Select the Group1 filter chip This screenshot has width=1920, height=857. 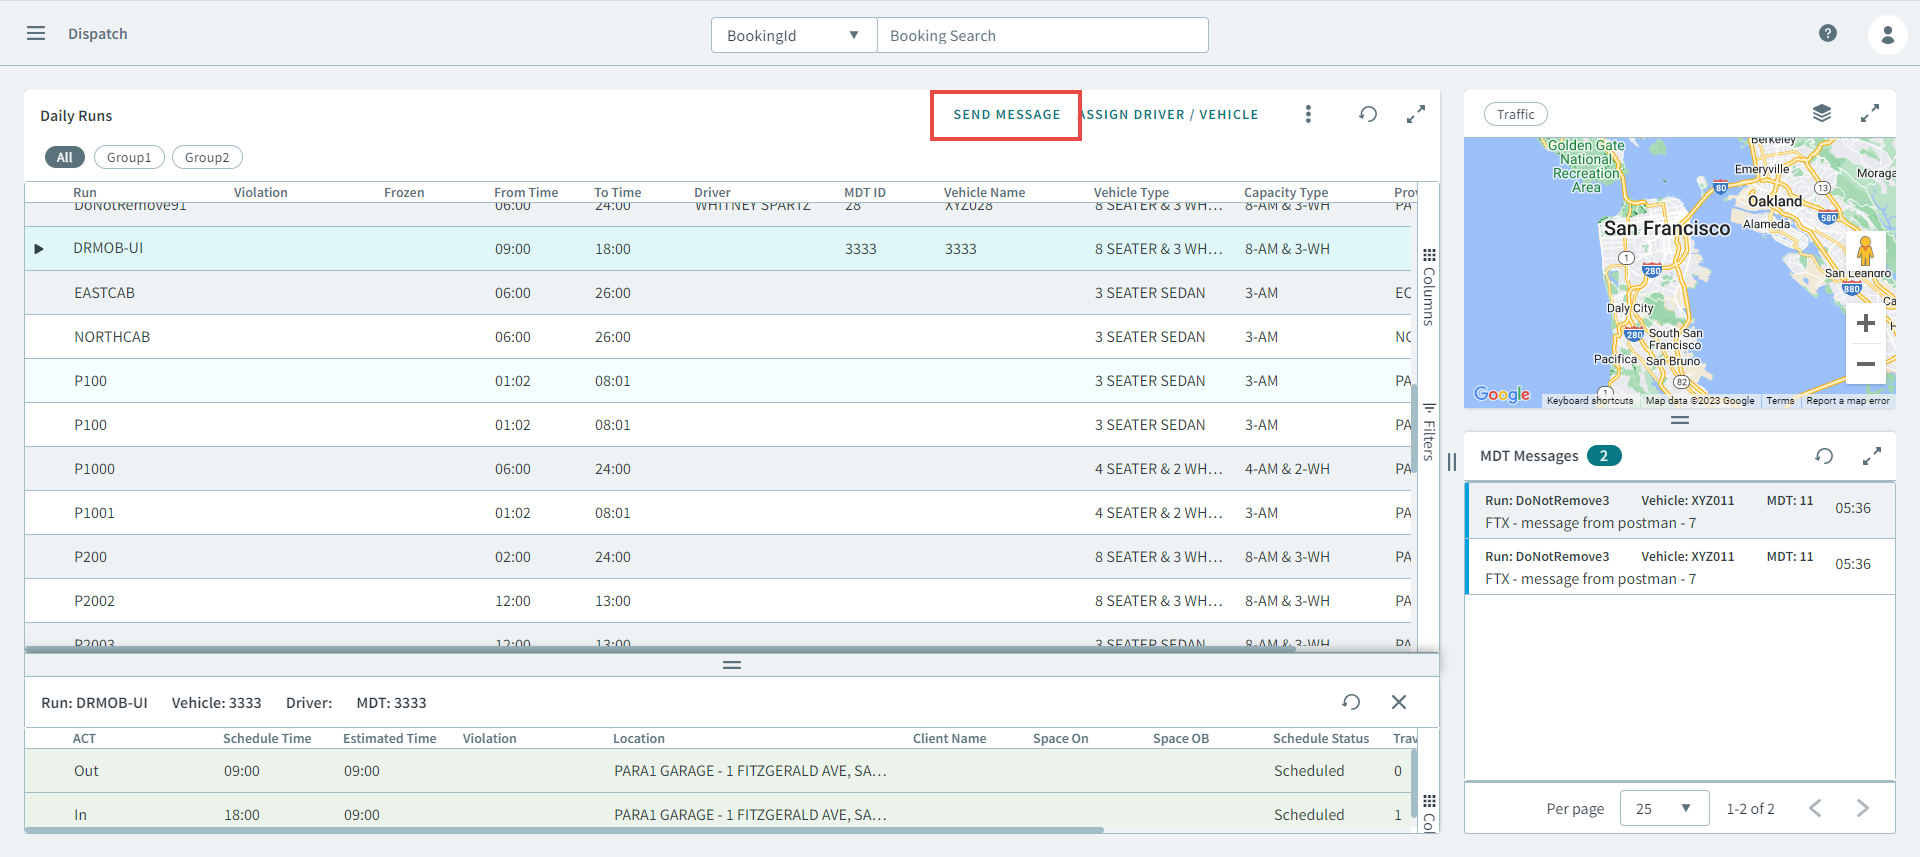(x=129, y=158)
